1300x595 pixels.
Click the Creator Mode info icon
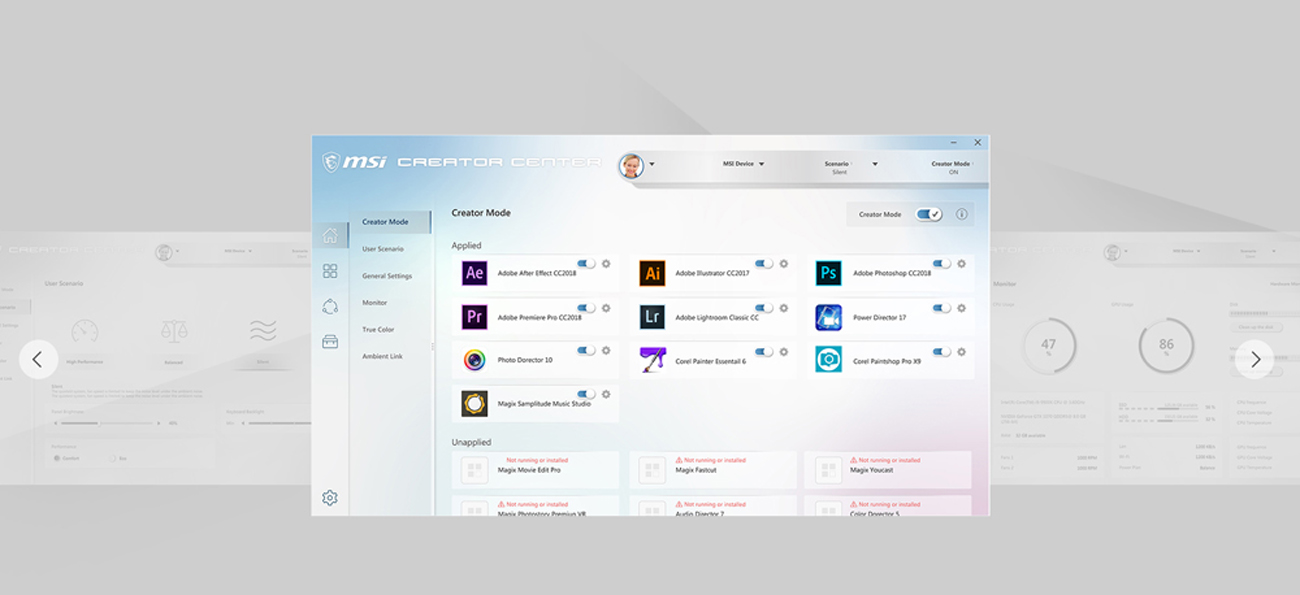click(x=962, y=214)
